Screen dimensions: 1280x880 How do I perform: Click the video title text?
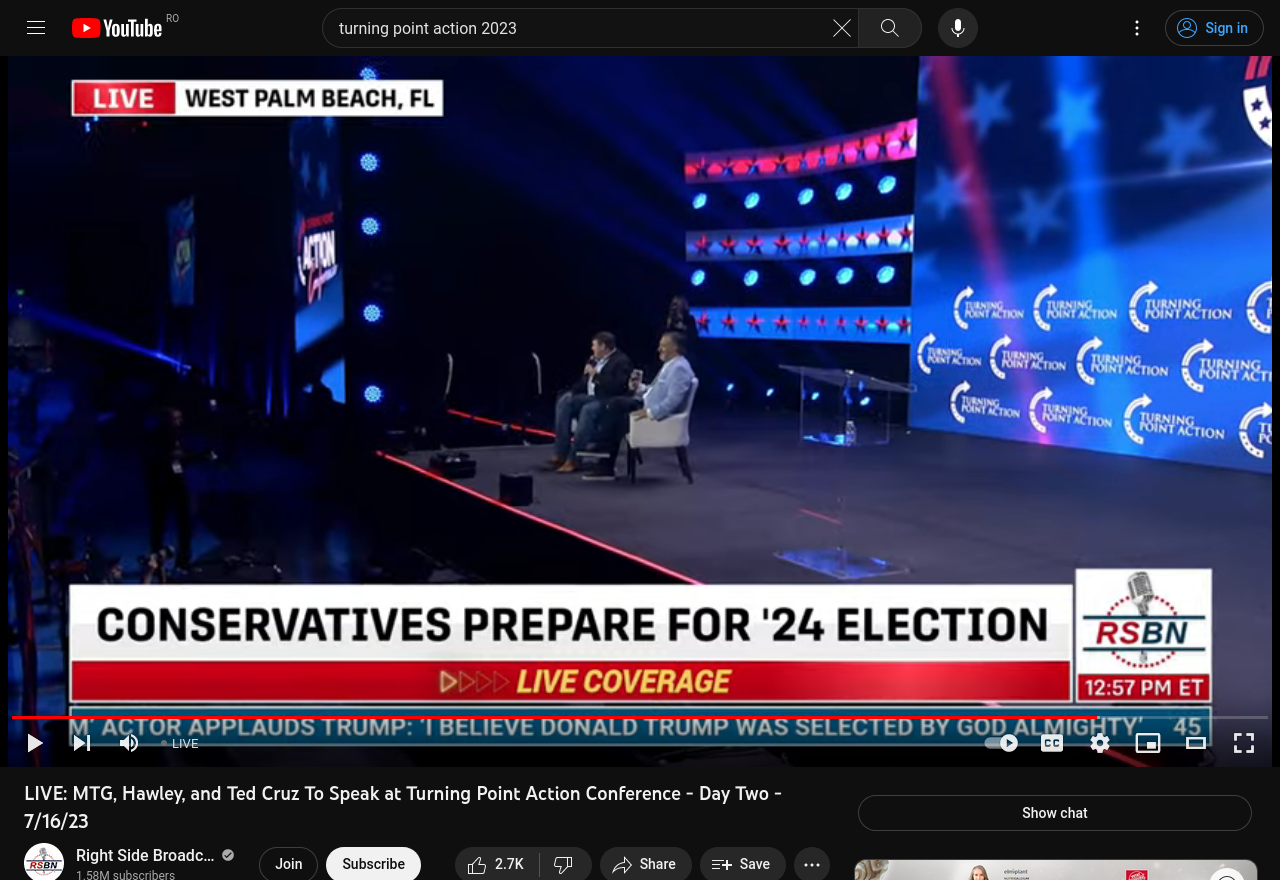point(403,807)
